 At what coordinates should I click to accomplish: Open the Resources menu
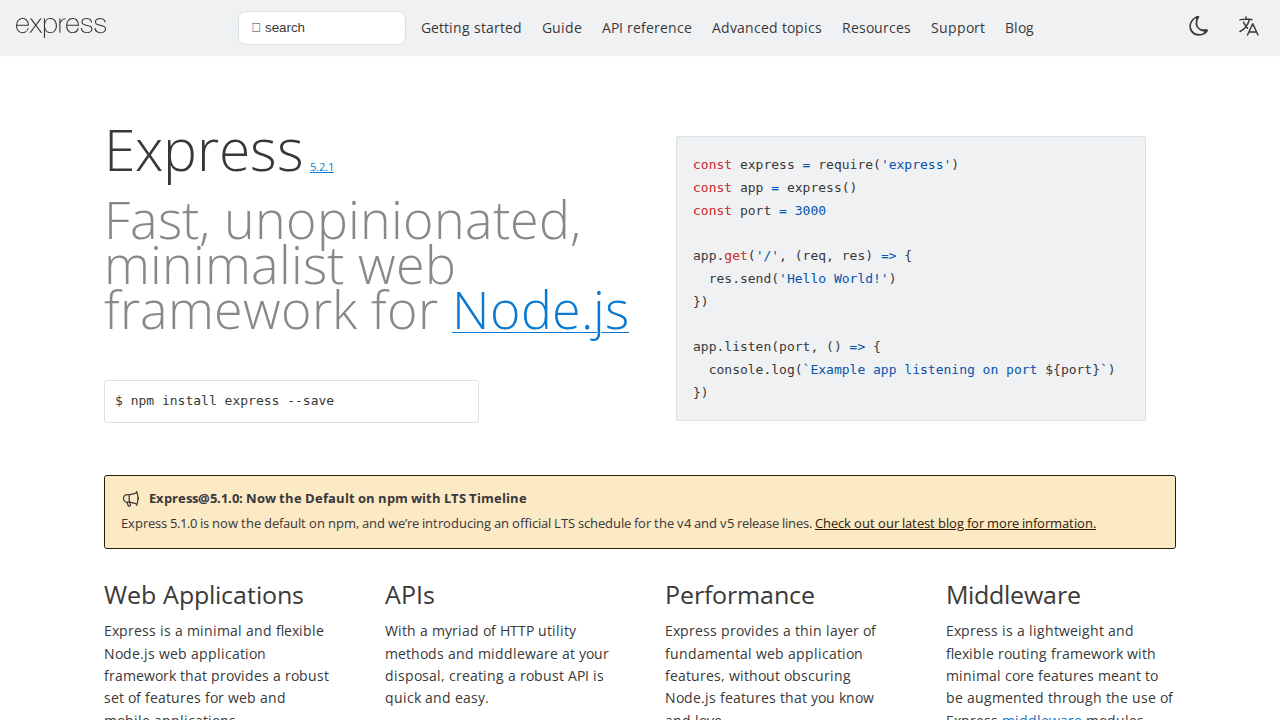876,28
